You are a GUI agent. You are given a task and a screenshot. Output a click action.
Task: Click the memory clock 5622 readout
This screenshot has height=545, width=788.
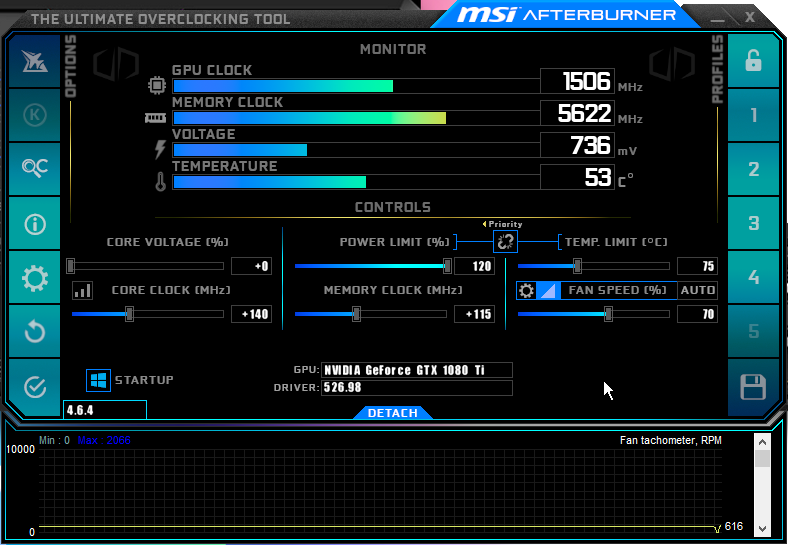tap(577, 113)
